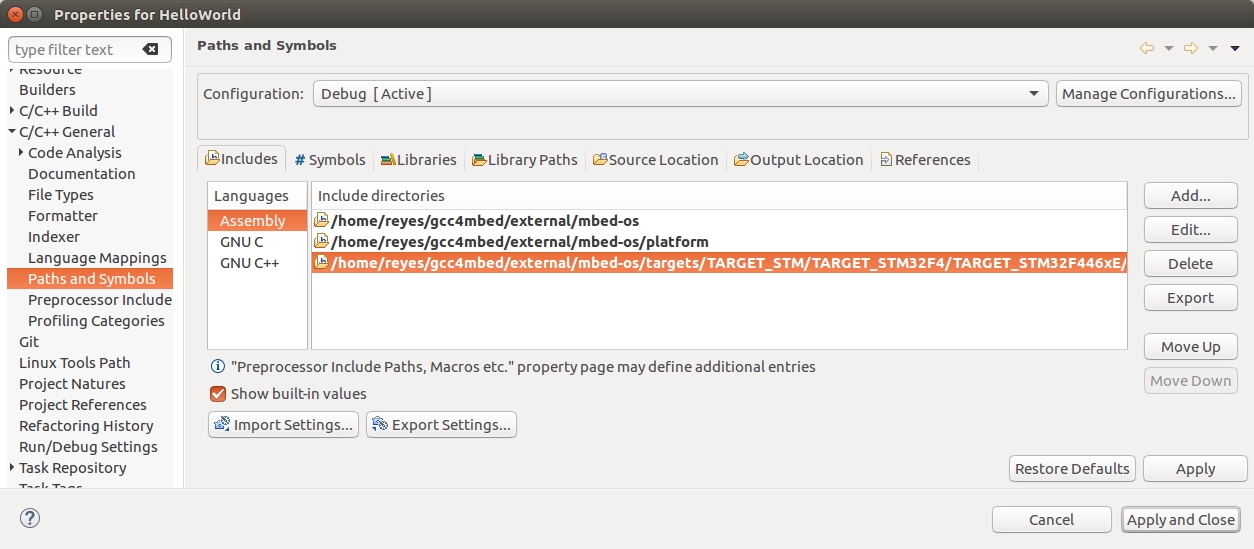Click the info icon beside preprocessor note
The height and width of the screenshot is (549, 1254).
(217, 367)
